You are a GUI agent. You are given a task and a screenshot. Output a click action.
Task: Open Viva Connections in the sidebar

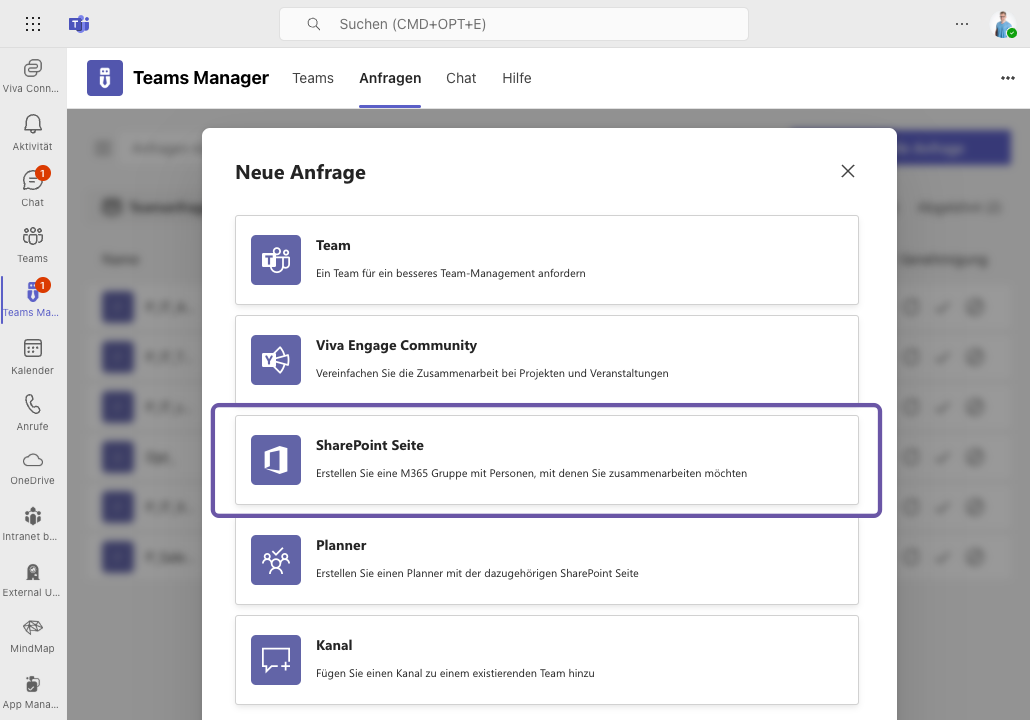pos(33,75)
